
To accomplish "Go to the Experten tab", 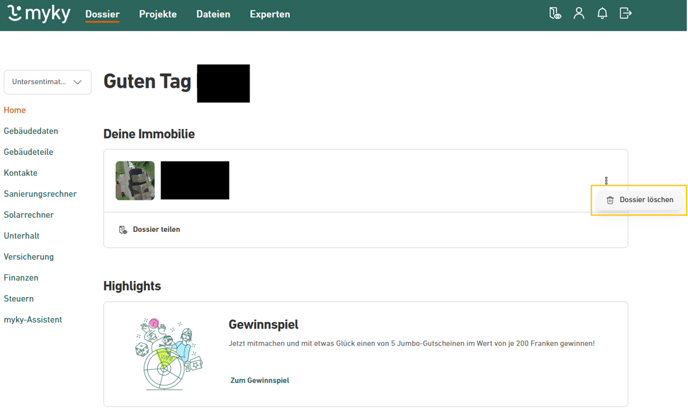I will pyautogui.click(x=270, y=15).
